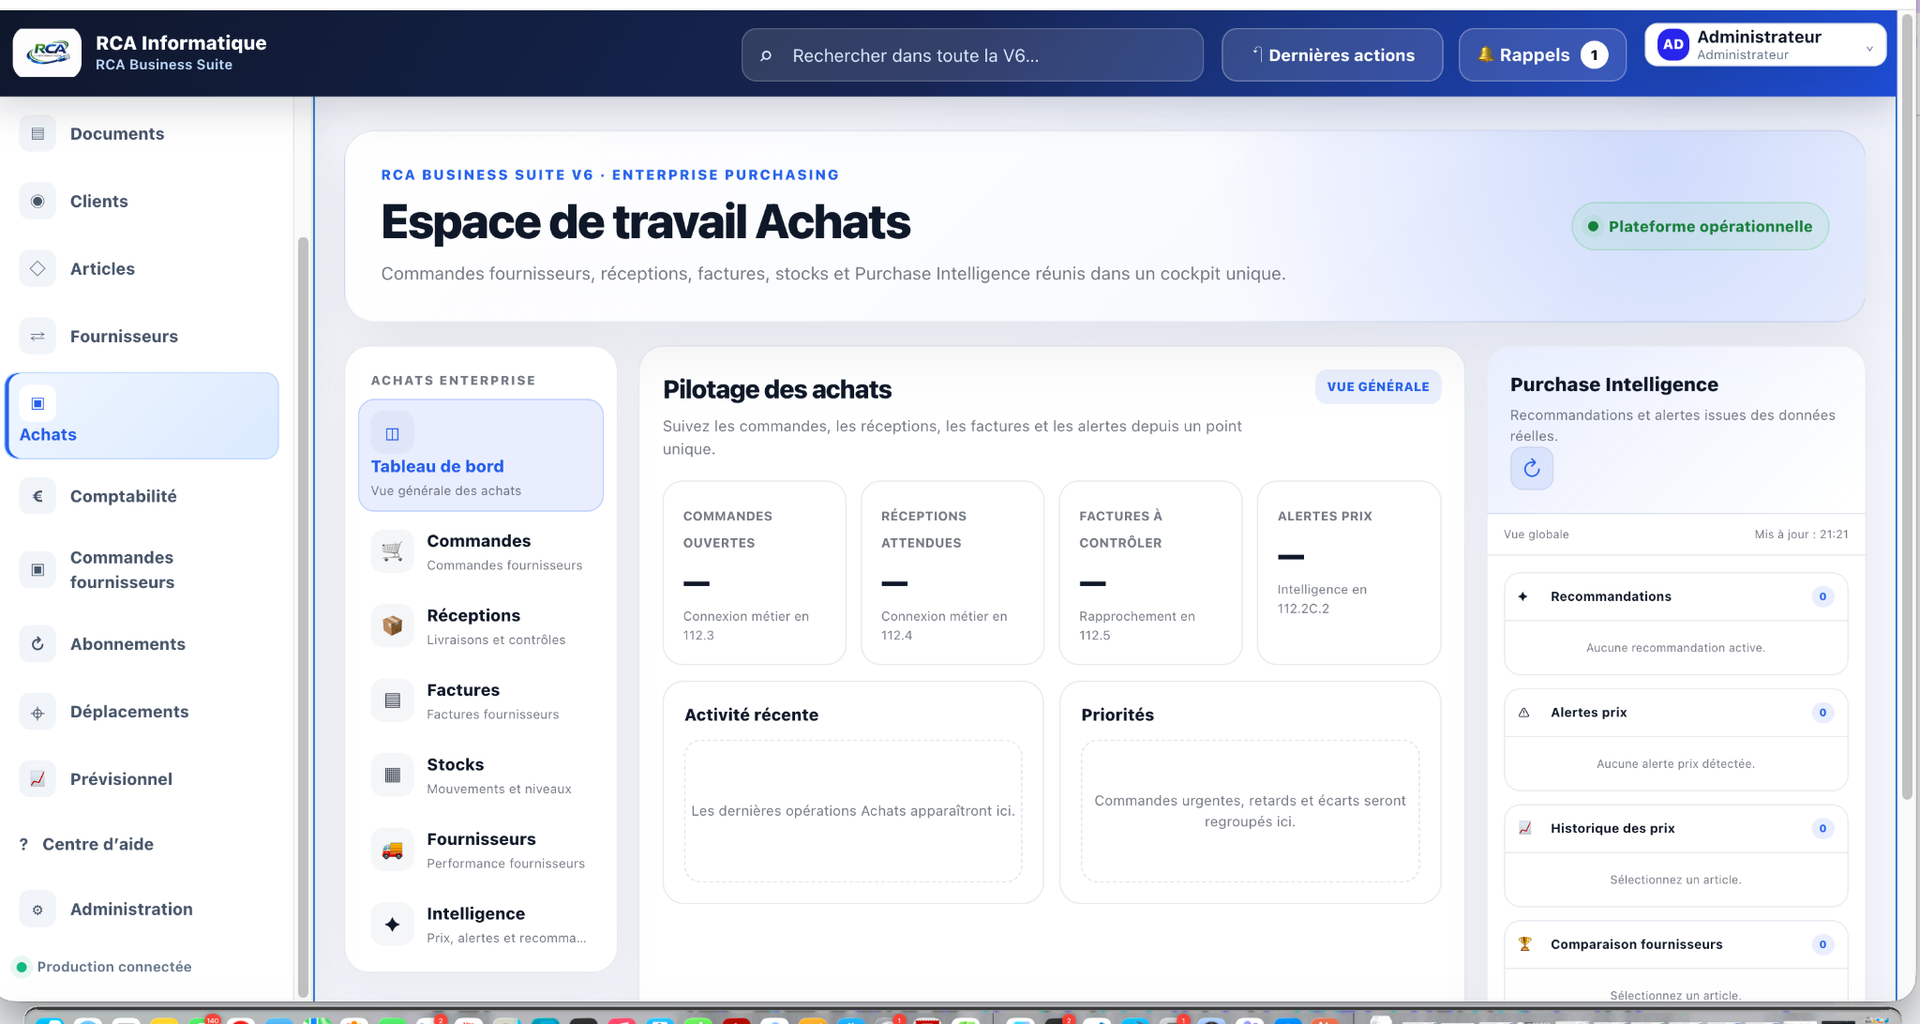Click the Clients sidebar icon

(38, 201)
